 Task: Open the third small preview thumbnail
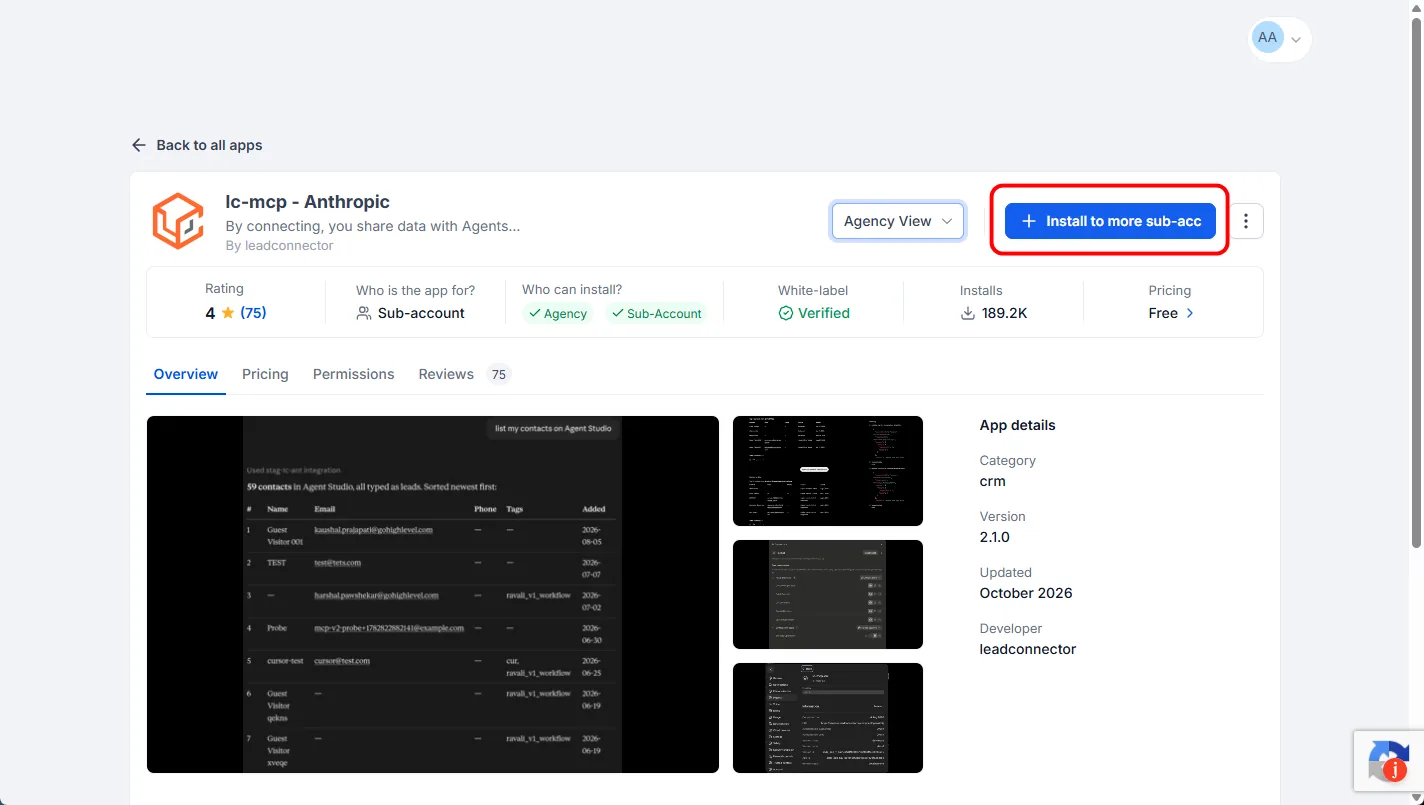pos(828,718)
